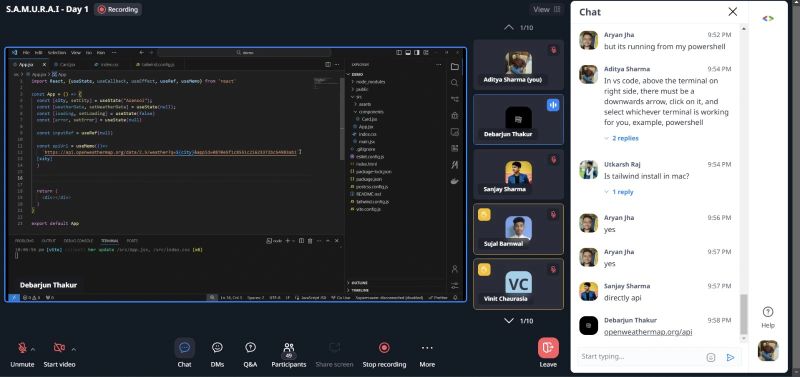The image size is (800, 377).
Task: Expand node_modules folder in shared VS Code explorer
Action: pyautogui.click(x=369, y=82)
